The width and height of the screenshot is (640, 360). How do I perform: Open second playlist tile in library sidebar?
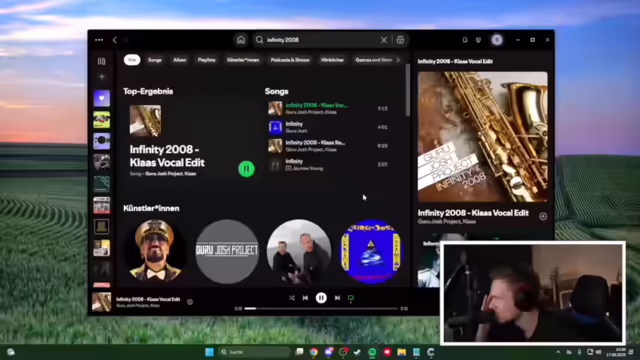pos(102,120)
